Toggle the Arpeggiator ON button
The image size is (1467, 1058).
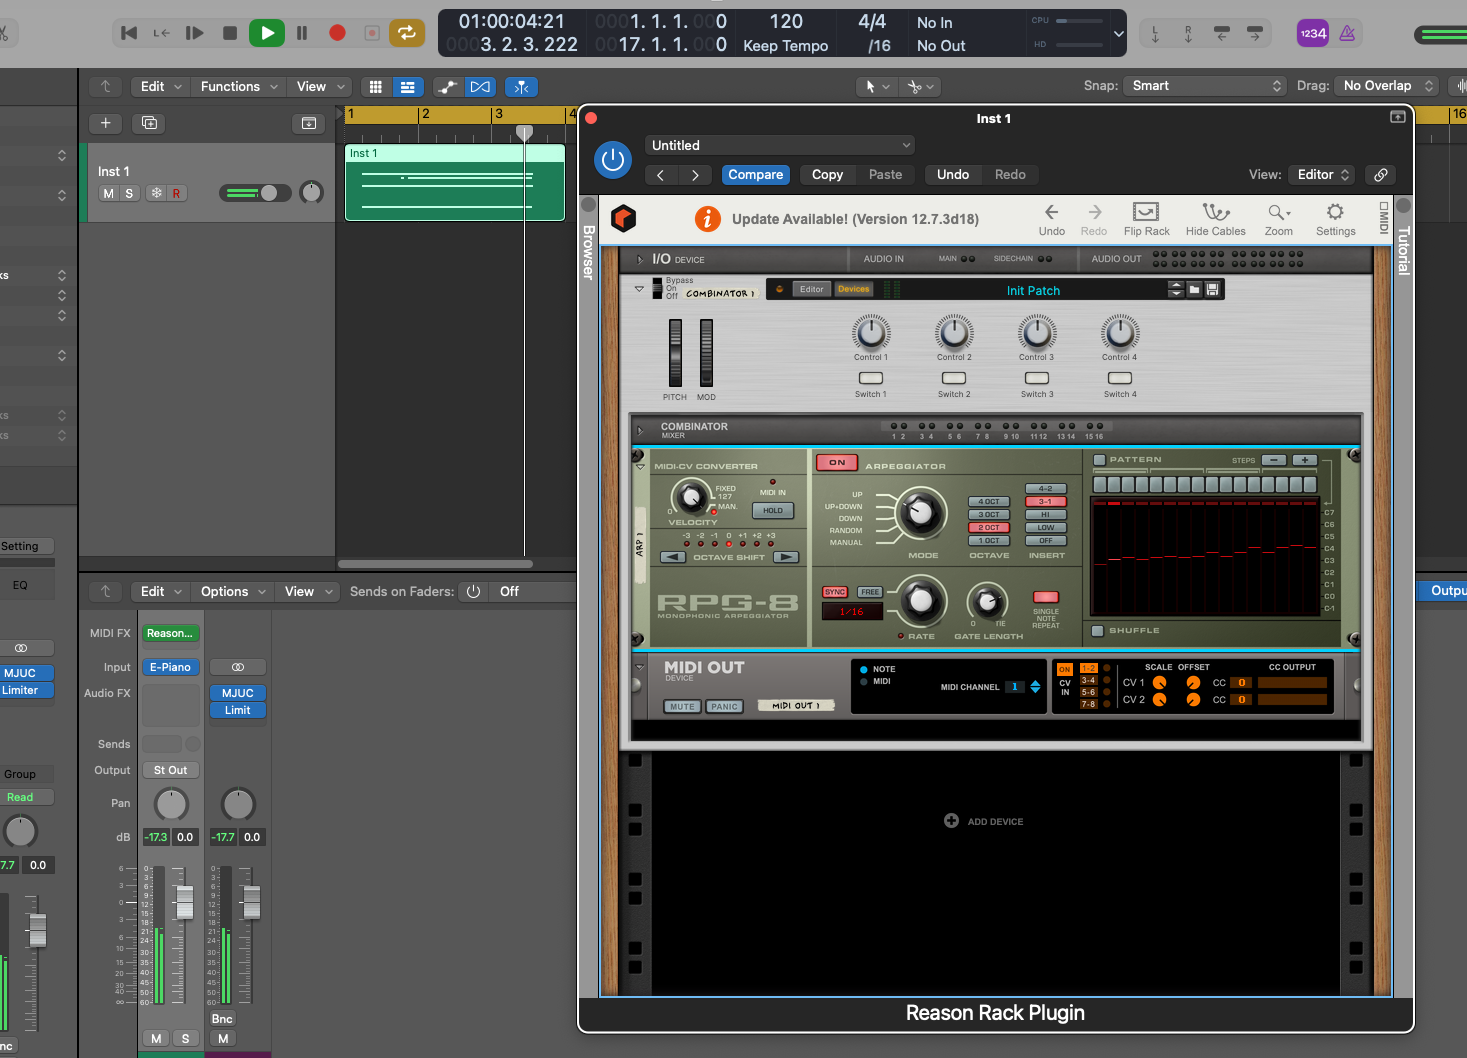[x=837, y=462]
